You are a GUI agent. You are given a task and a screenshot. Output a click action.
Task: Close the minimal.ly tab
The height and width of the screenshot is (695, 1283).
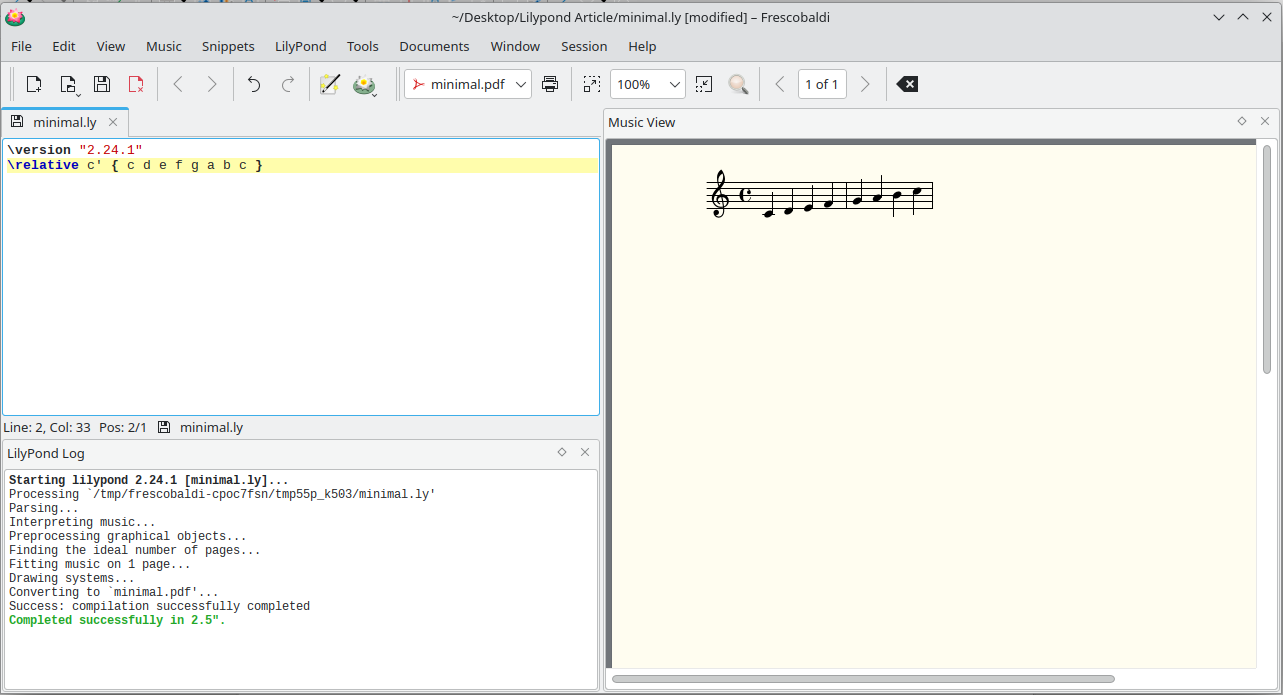coord(113,122)
